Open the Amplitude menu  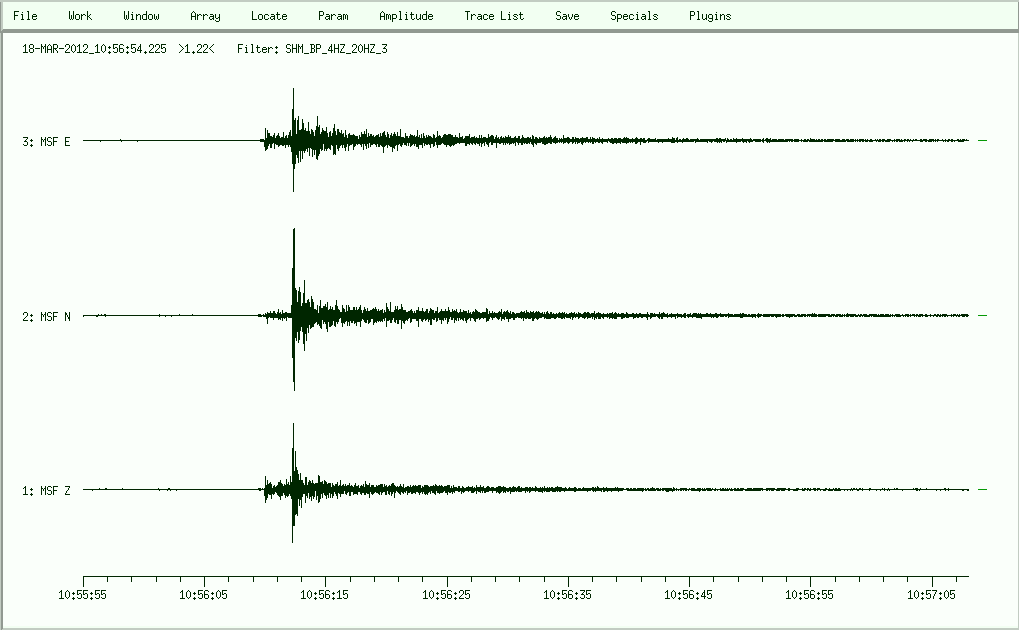click(406, 16)
